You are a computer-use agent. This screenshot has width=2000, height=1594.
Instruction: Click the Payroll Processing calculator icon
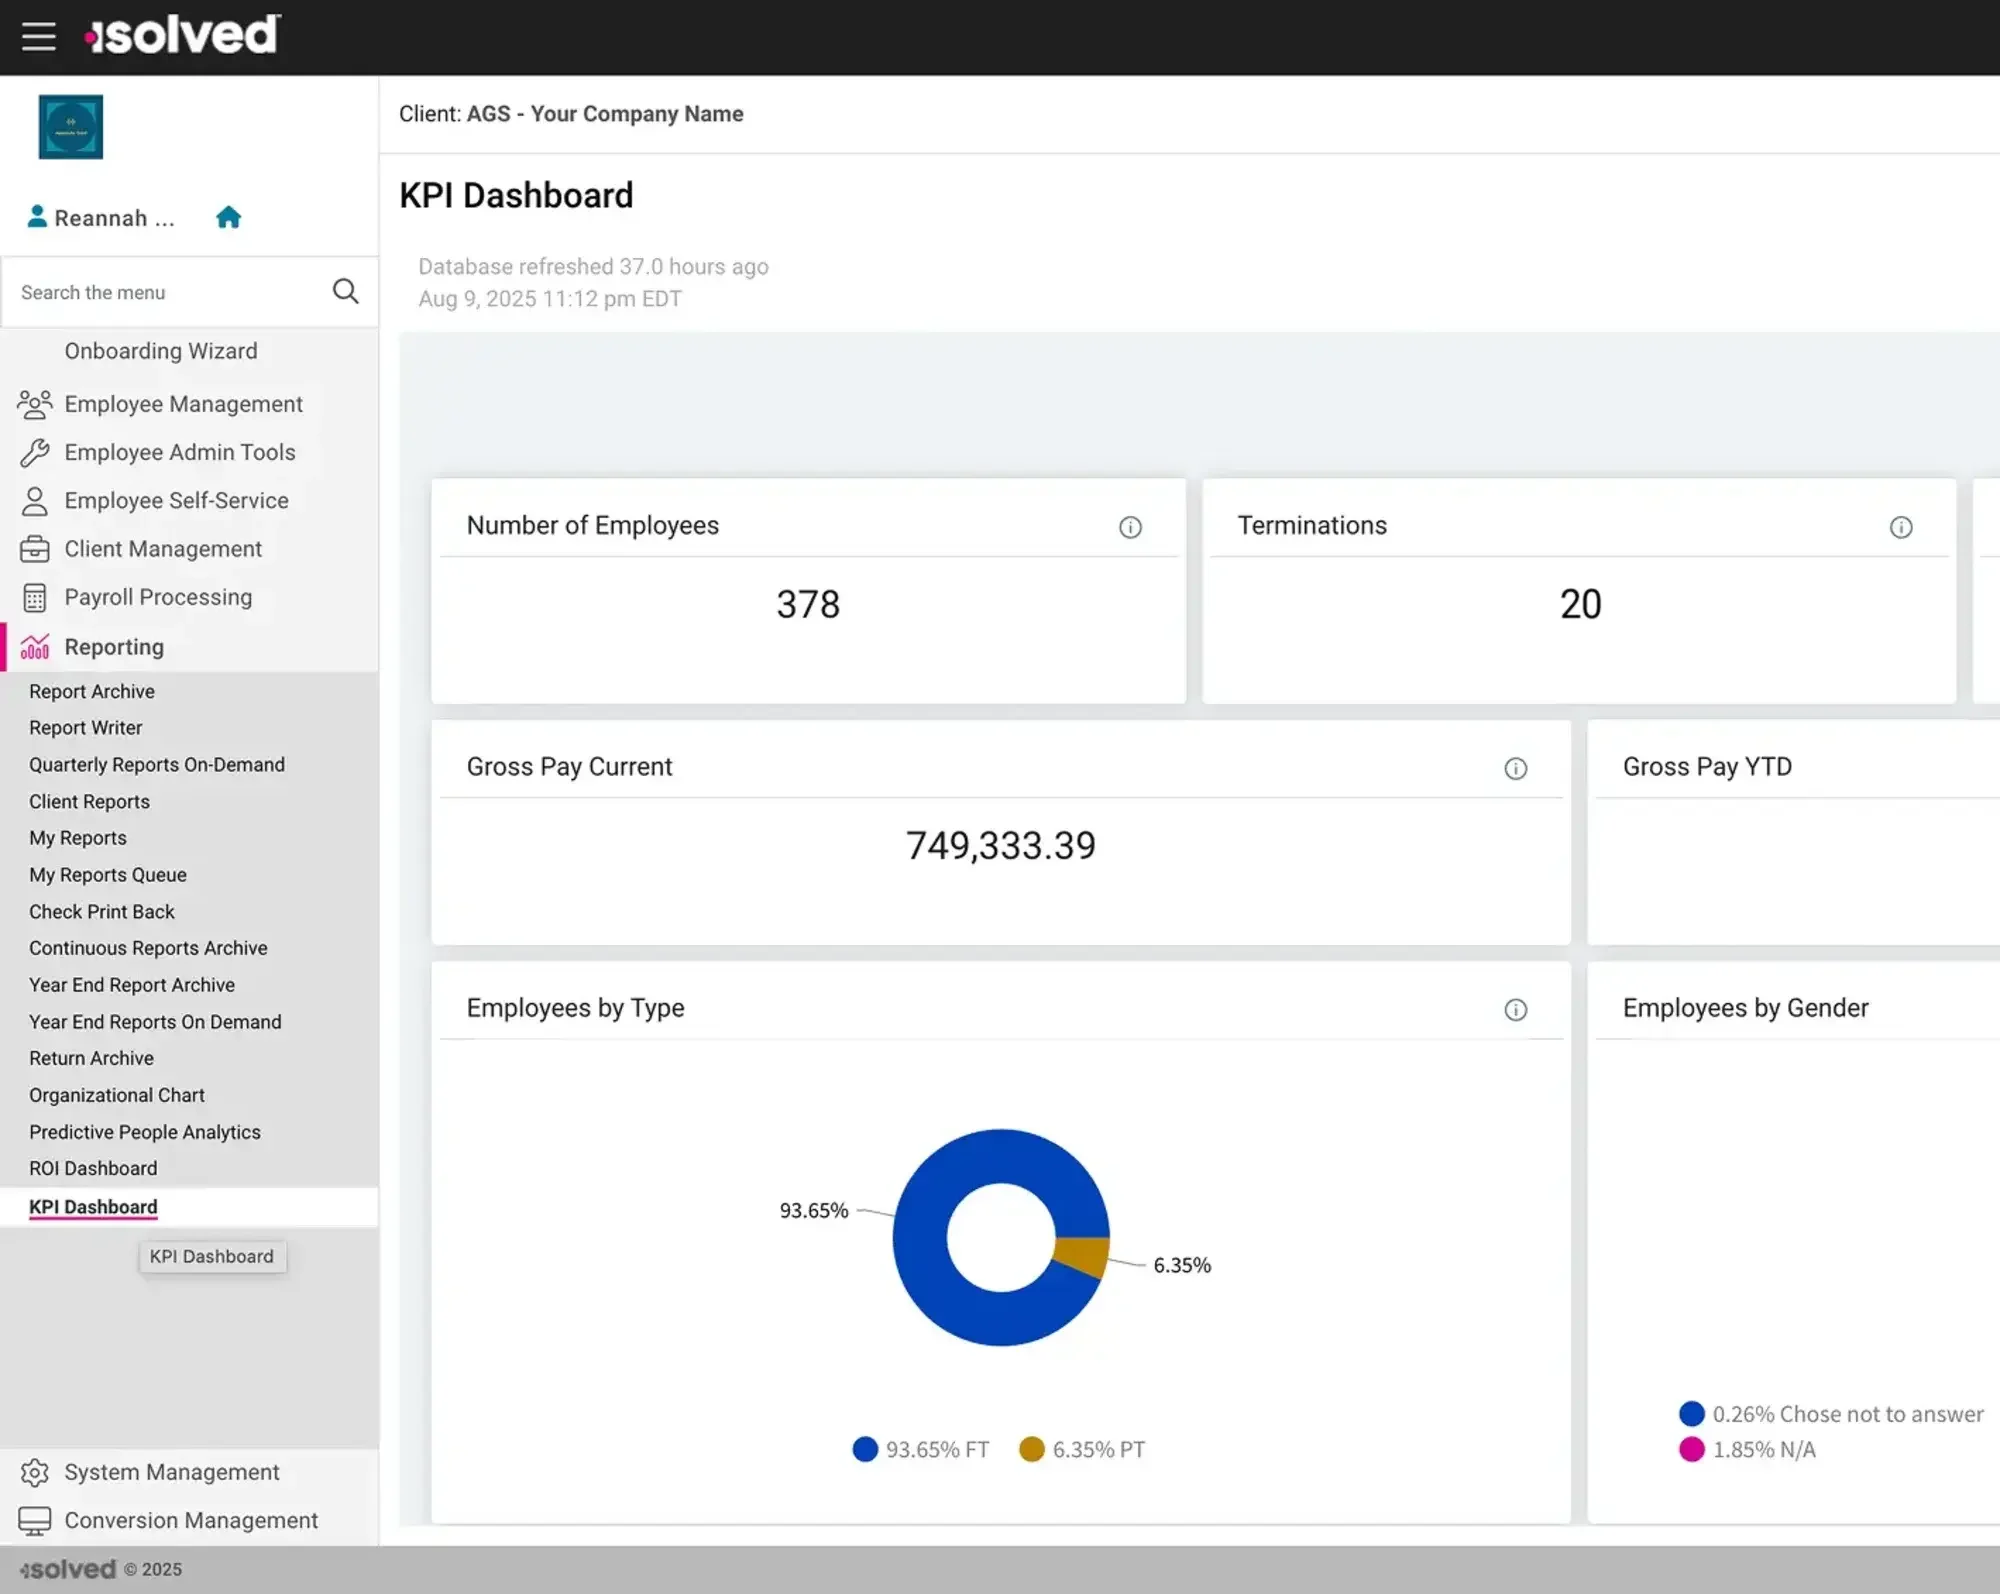coord(35,597)
